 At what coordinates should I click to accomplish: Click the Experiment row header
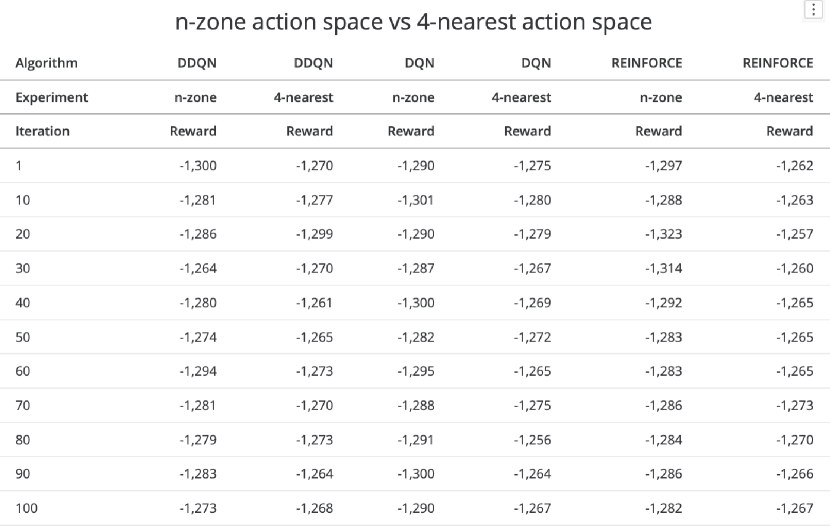(x=51, y=97)
